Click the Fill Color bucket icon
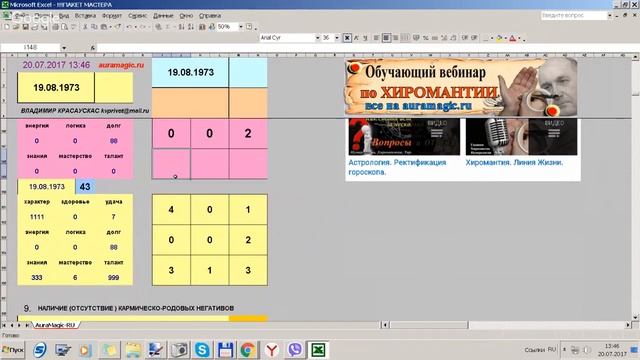Viewport: 640px width, 360px height. pyautogui.click(x=500, y=38)
